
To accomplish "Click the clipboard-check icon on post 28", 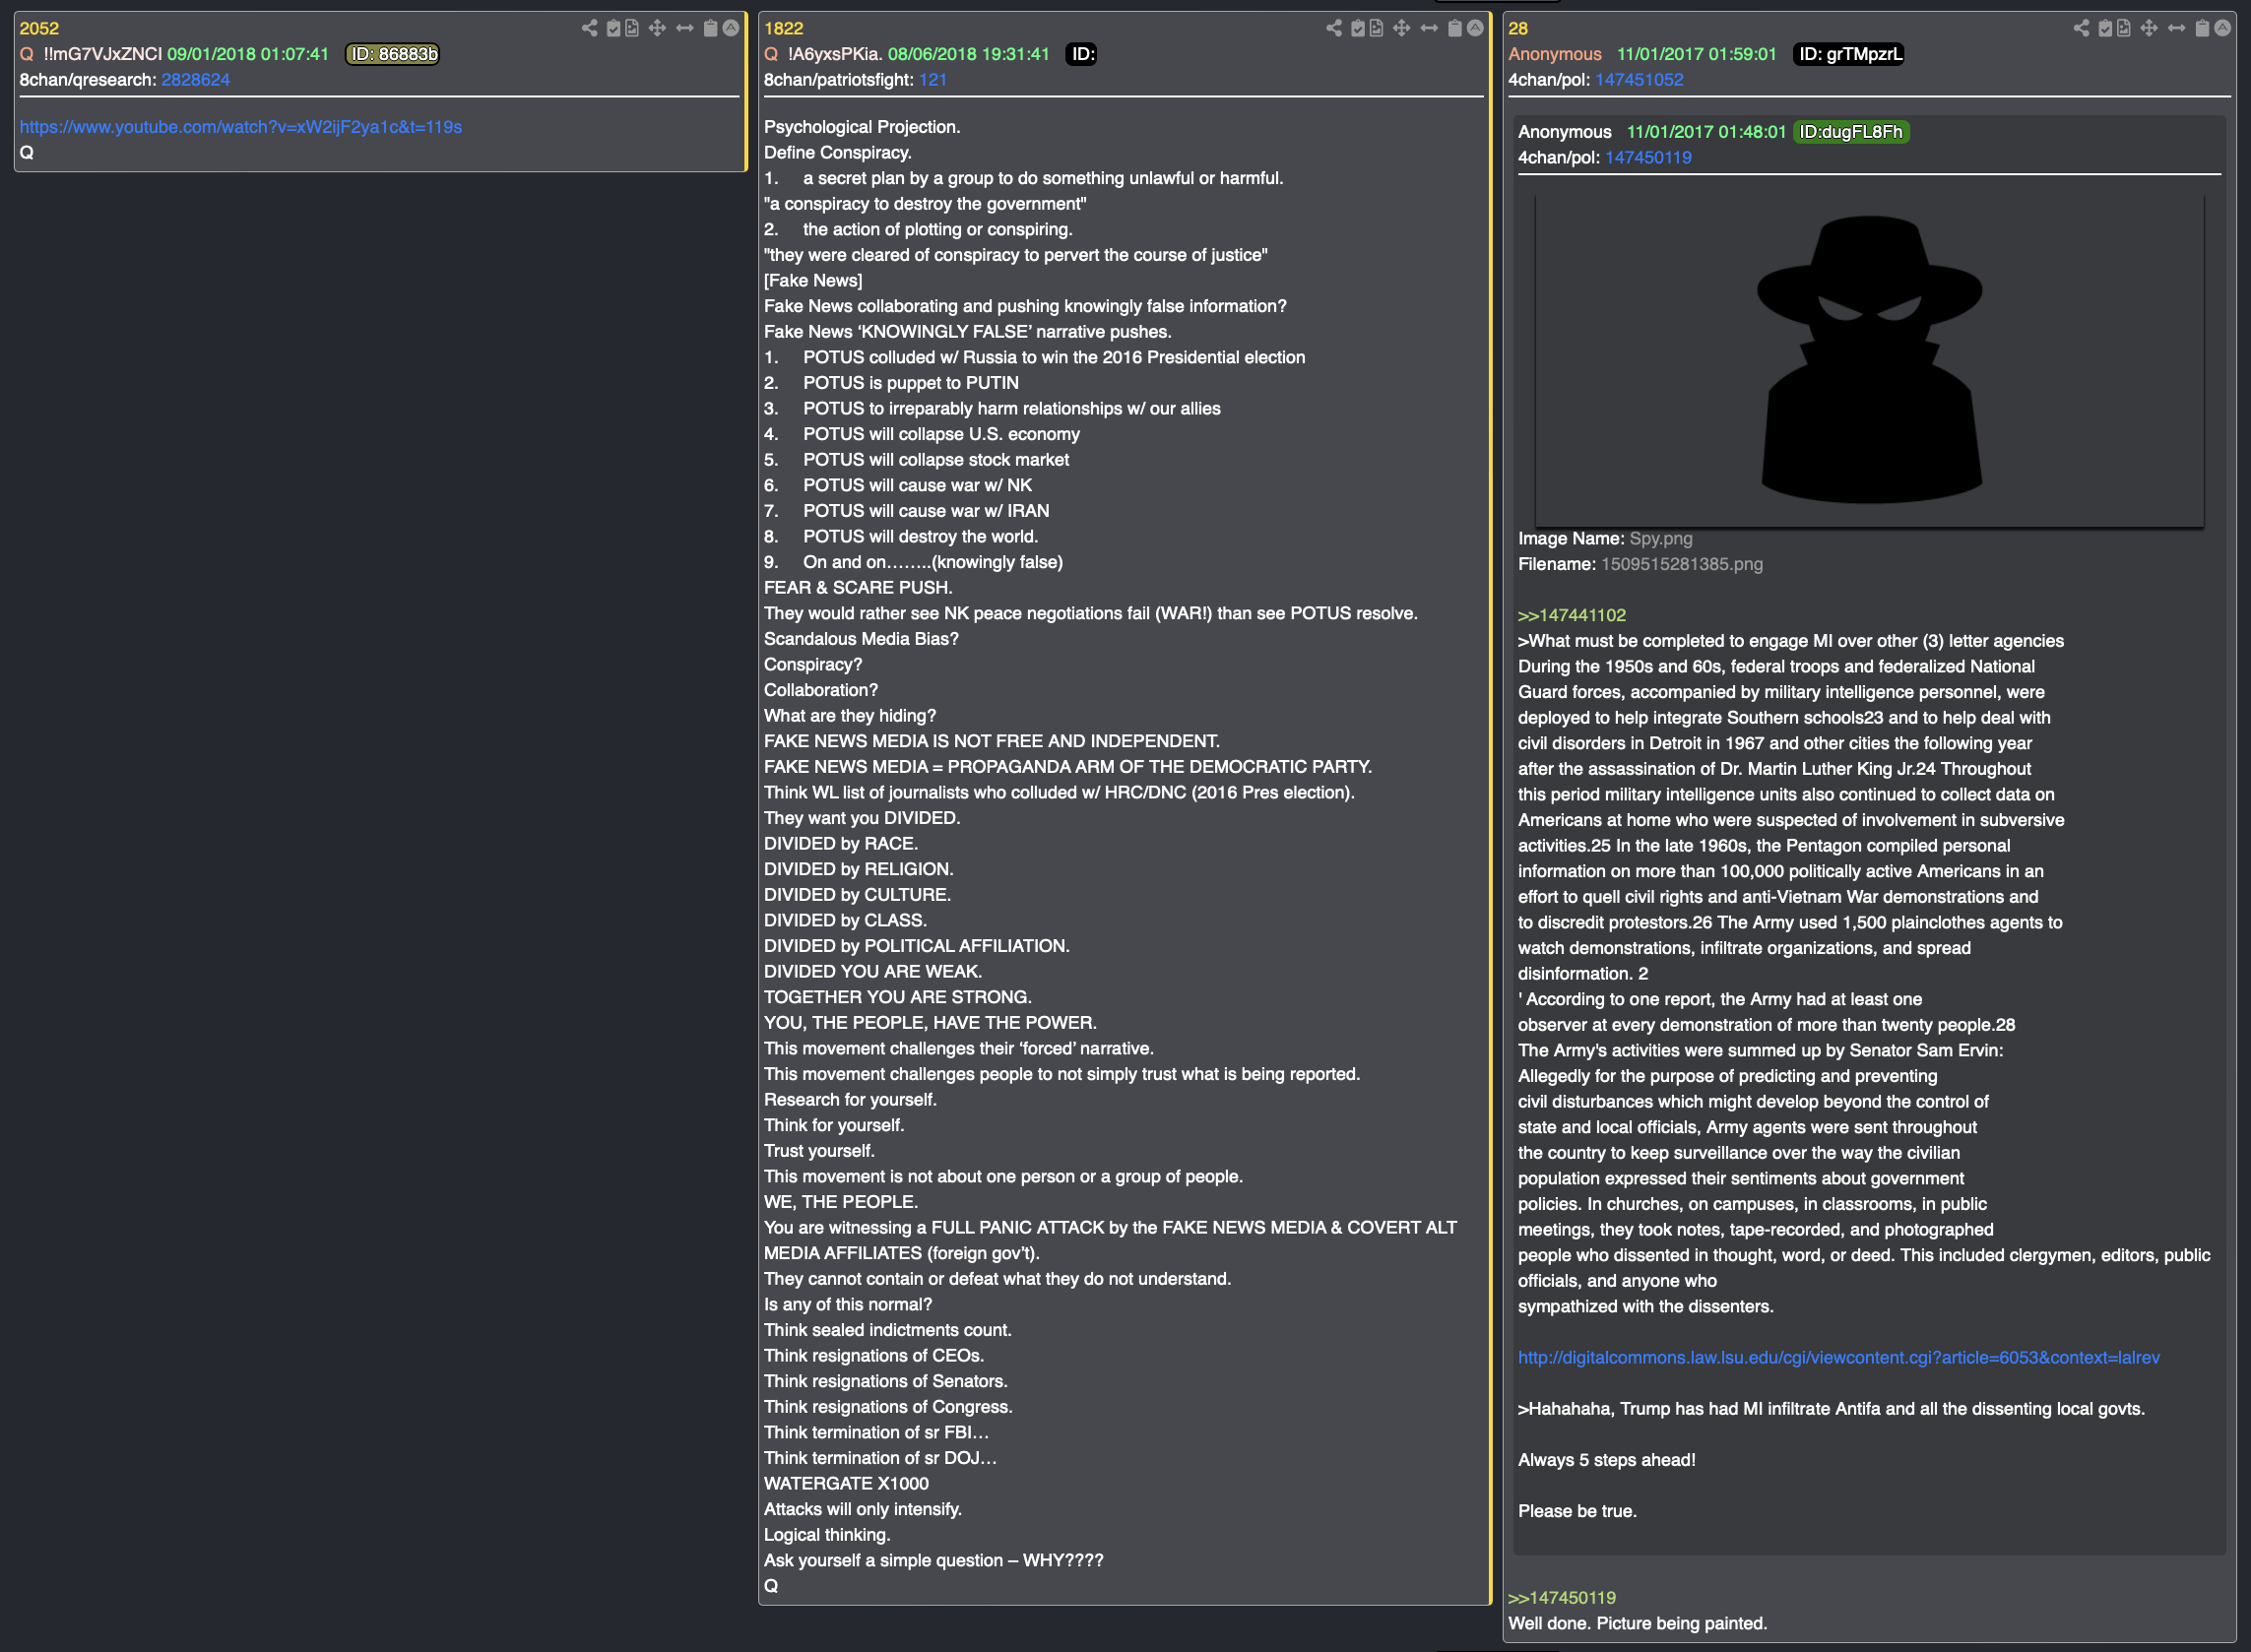I will click(x=2105, y=28).
